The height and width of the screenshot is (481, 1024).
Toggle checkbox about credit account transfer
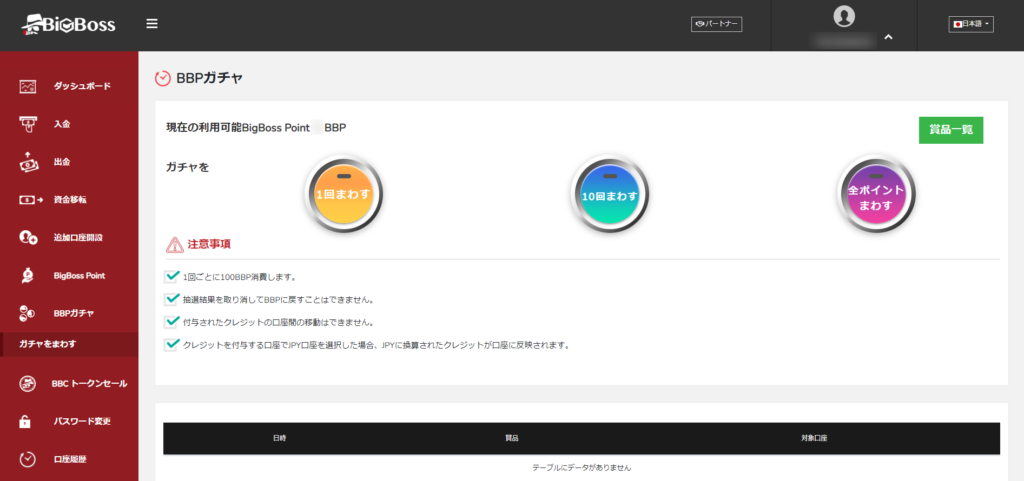pyautogui.click(x=172, y=322)
